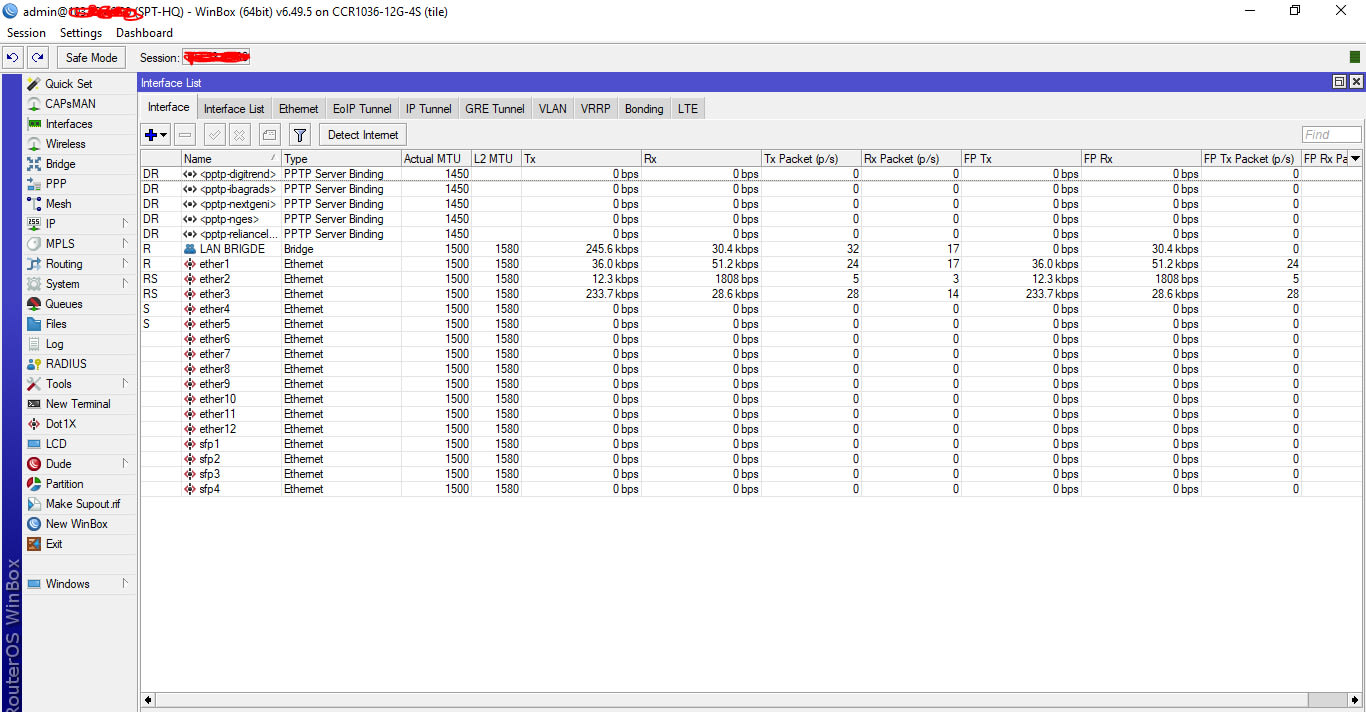Click the Remove minus icon
This screenshot has height=712, width=1366.
(x=185, y=135)
